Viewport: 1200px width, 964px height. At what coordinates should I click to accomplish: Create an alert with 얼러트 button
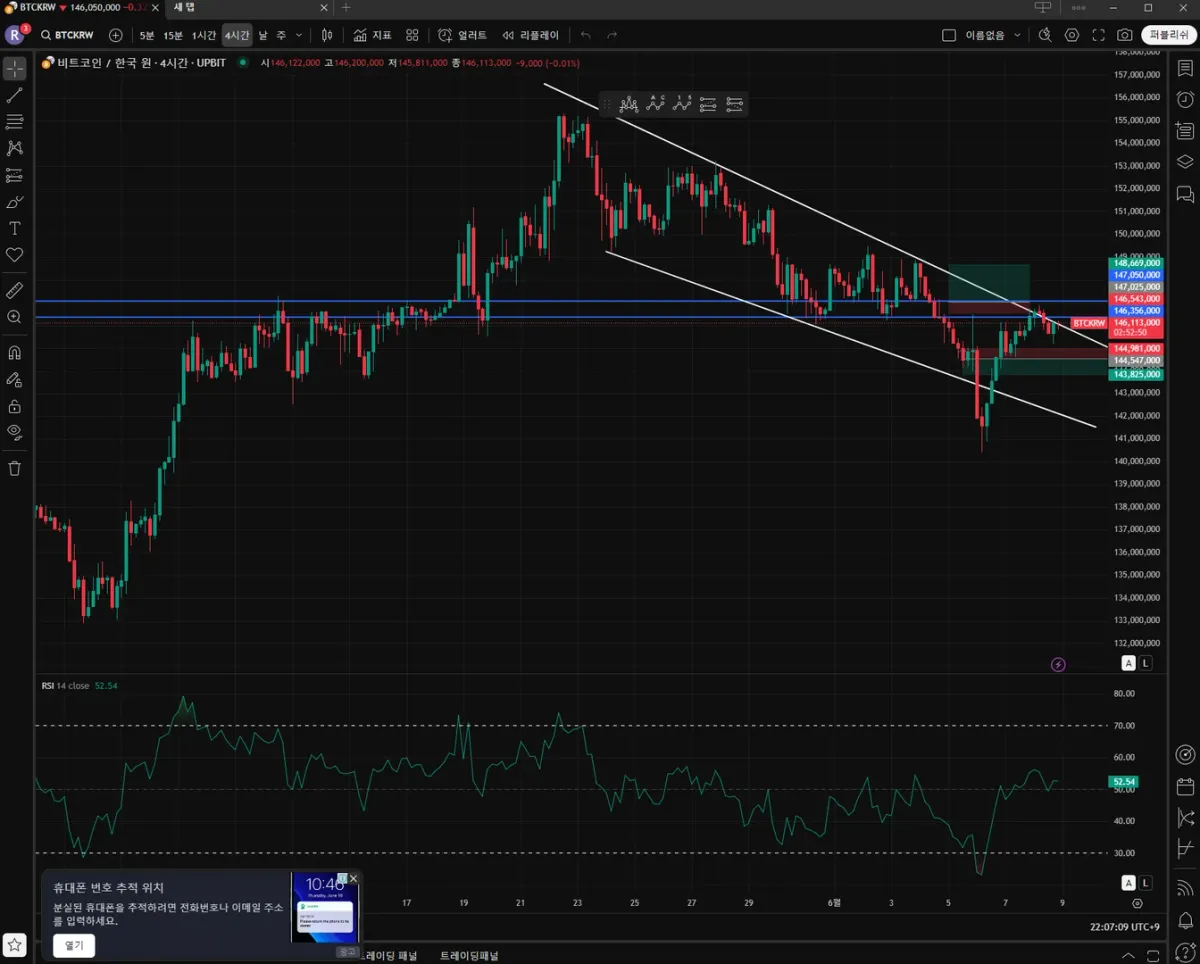462,35
